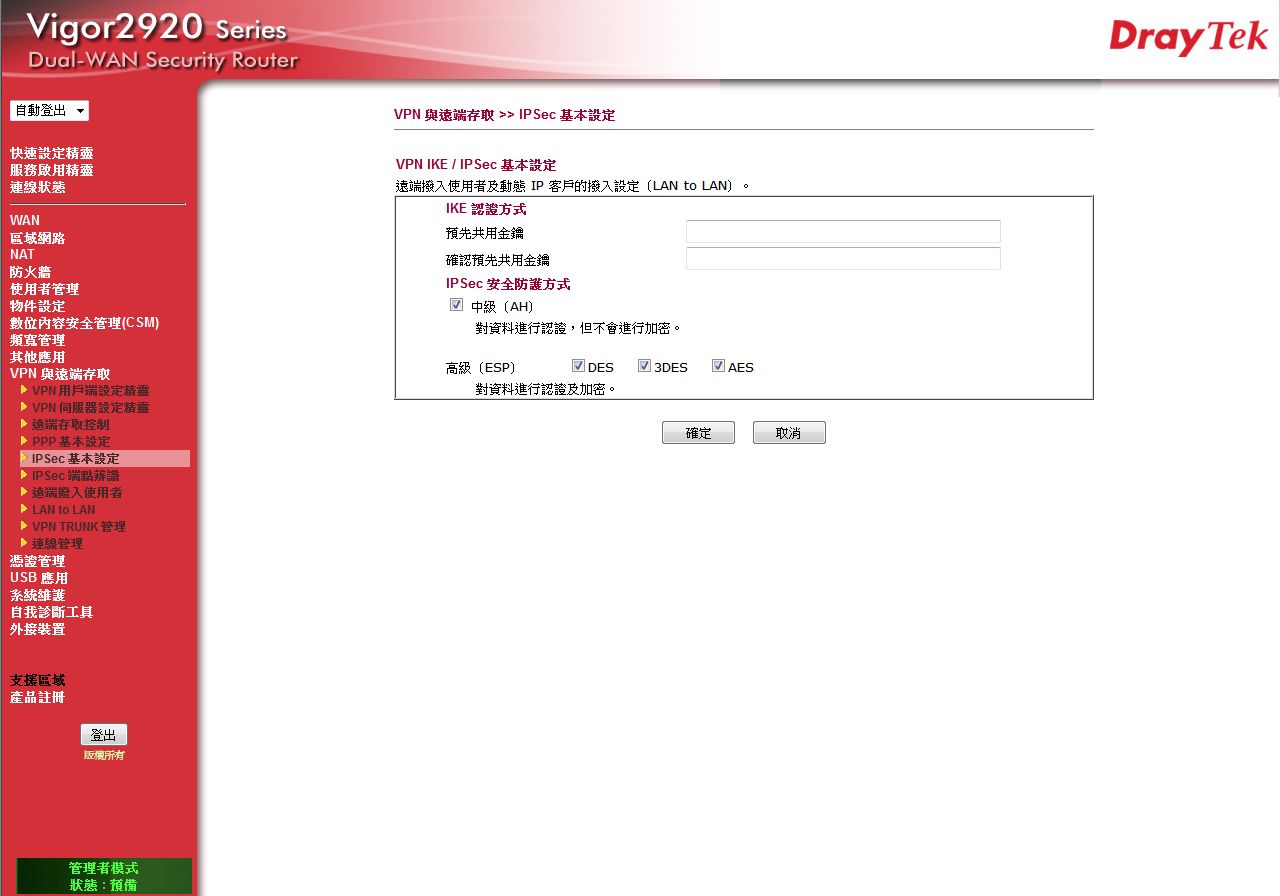The width and height of the screenshot is (1280, 896).
Task: Click arrow icon beside VPN TRUNK 管理
Action: tap(24, 526)
